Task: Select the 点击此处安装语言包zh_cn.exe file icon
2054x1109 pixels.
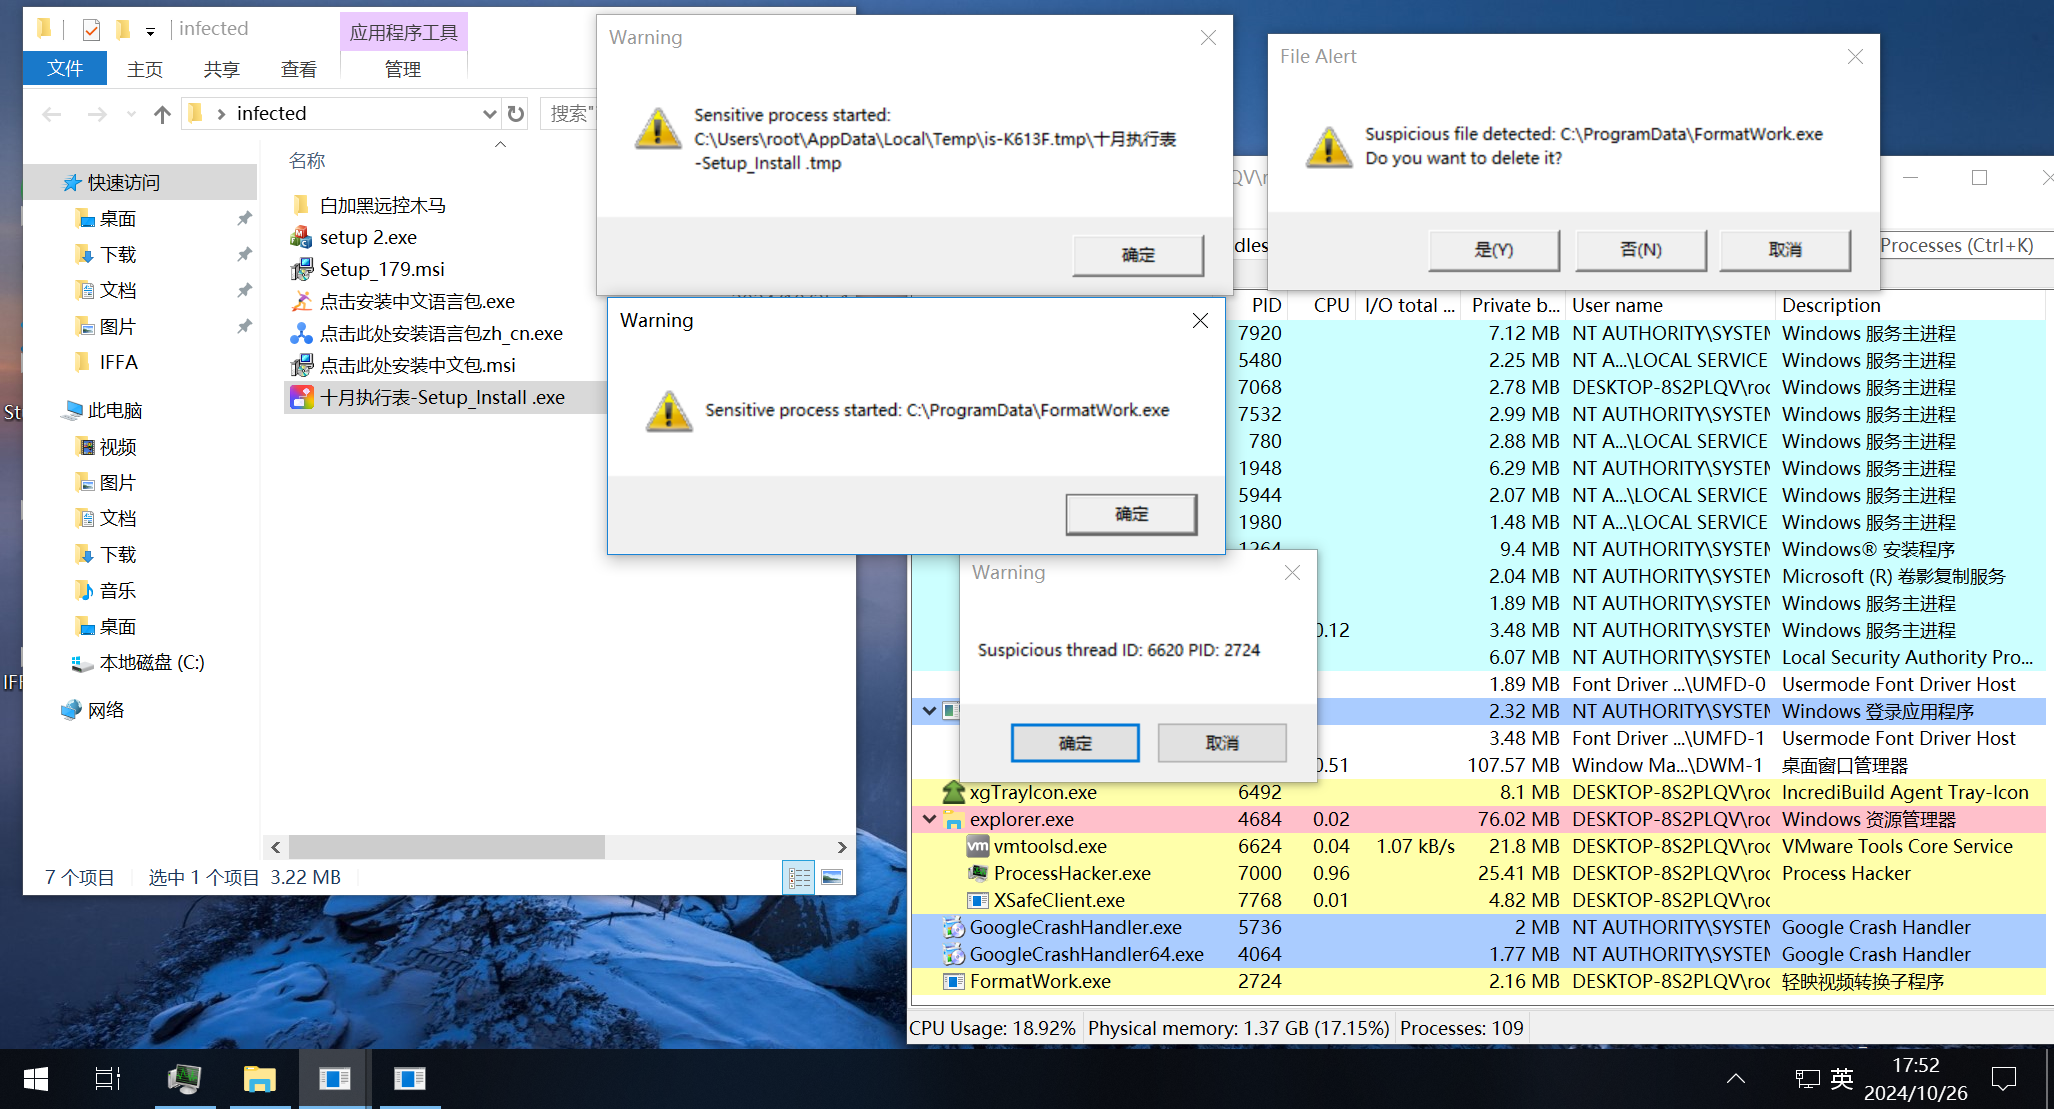Action: [x=301, y=333]
